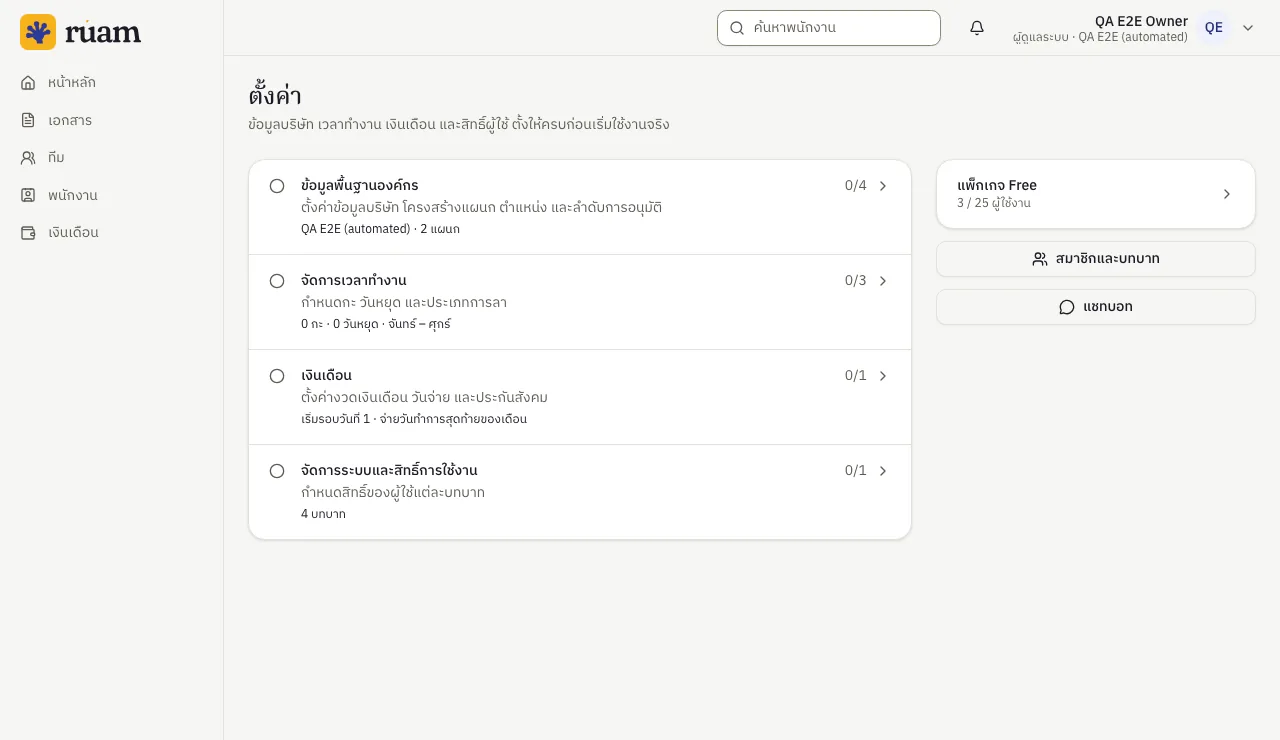Expand จัดการระบบและสิทธิ์การใช้งาน row via its chevron
Image resolution: width=1280 pixels, height=740 pixels.
click(883, 471)
